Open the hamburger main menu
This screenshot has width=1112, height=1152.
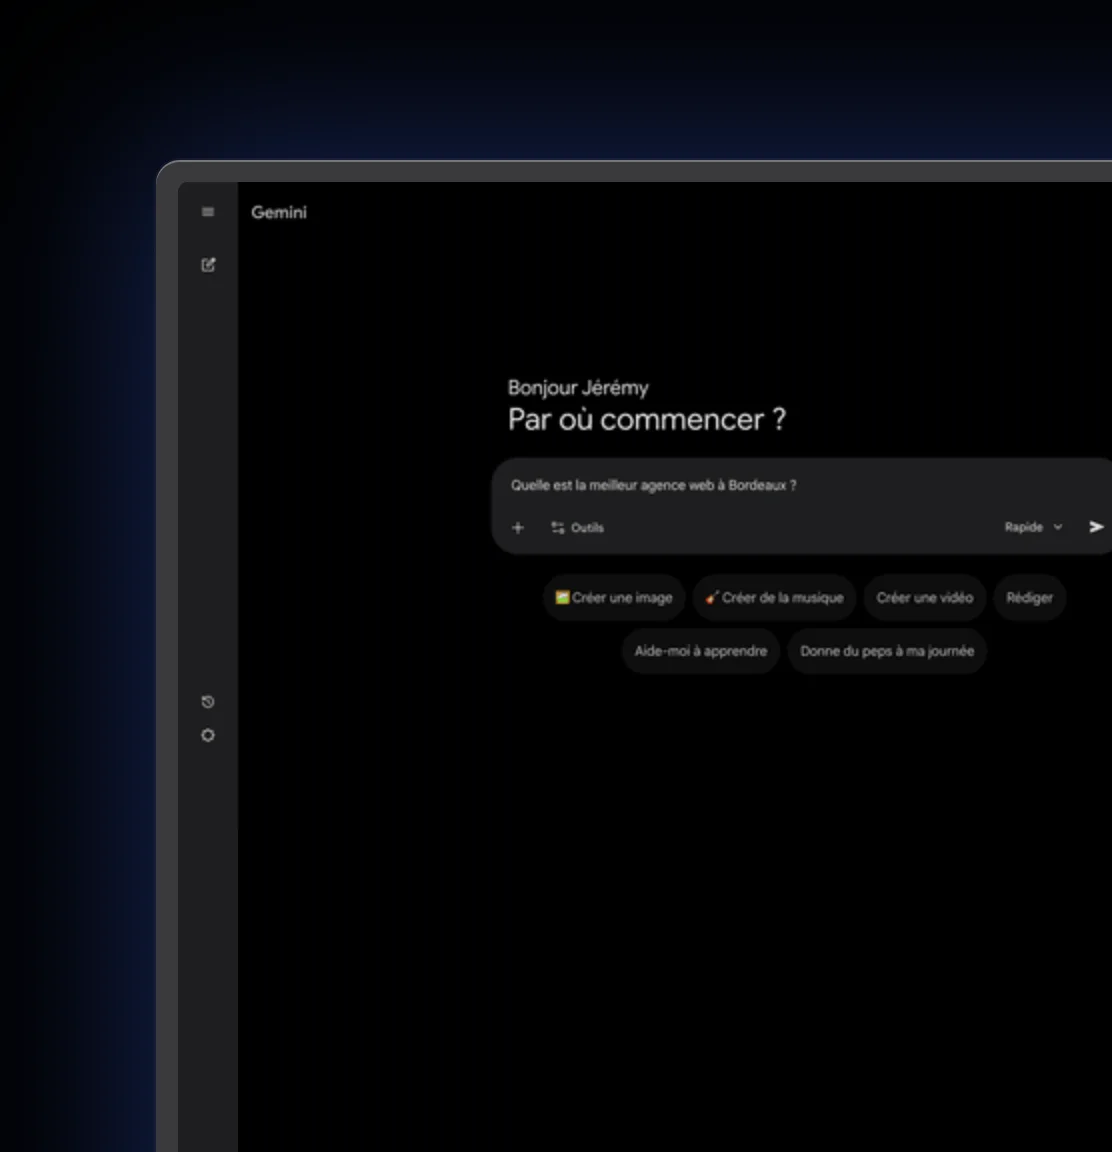click(208, 212)
